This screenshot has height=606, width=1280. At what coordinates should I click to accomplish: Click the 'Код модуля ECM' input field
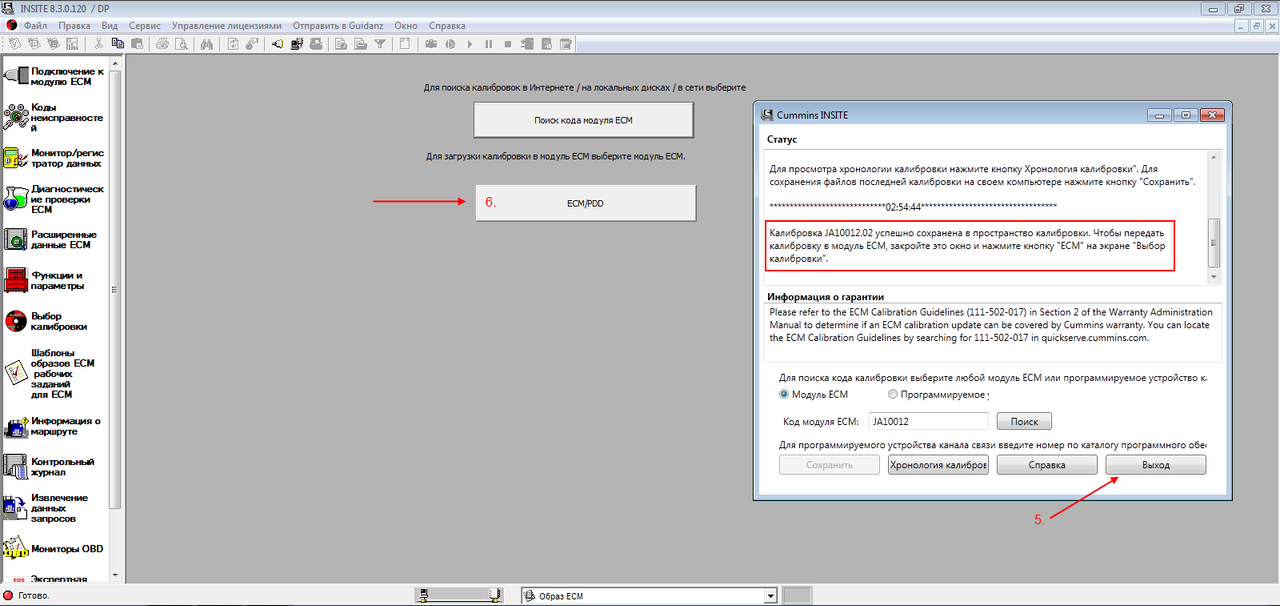[928, 422]
